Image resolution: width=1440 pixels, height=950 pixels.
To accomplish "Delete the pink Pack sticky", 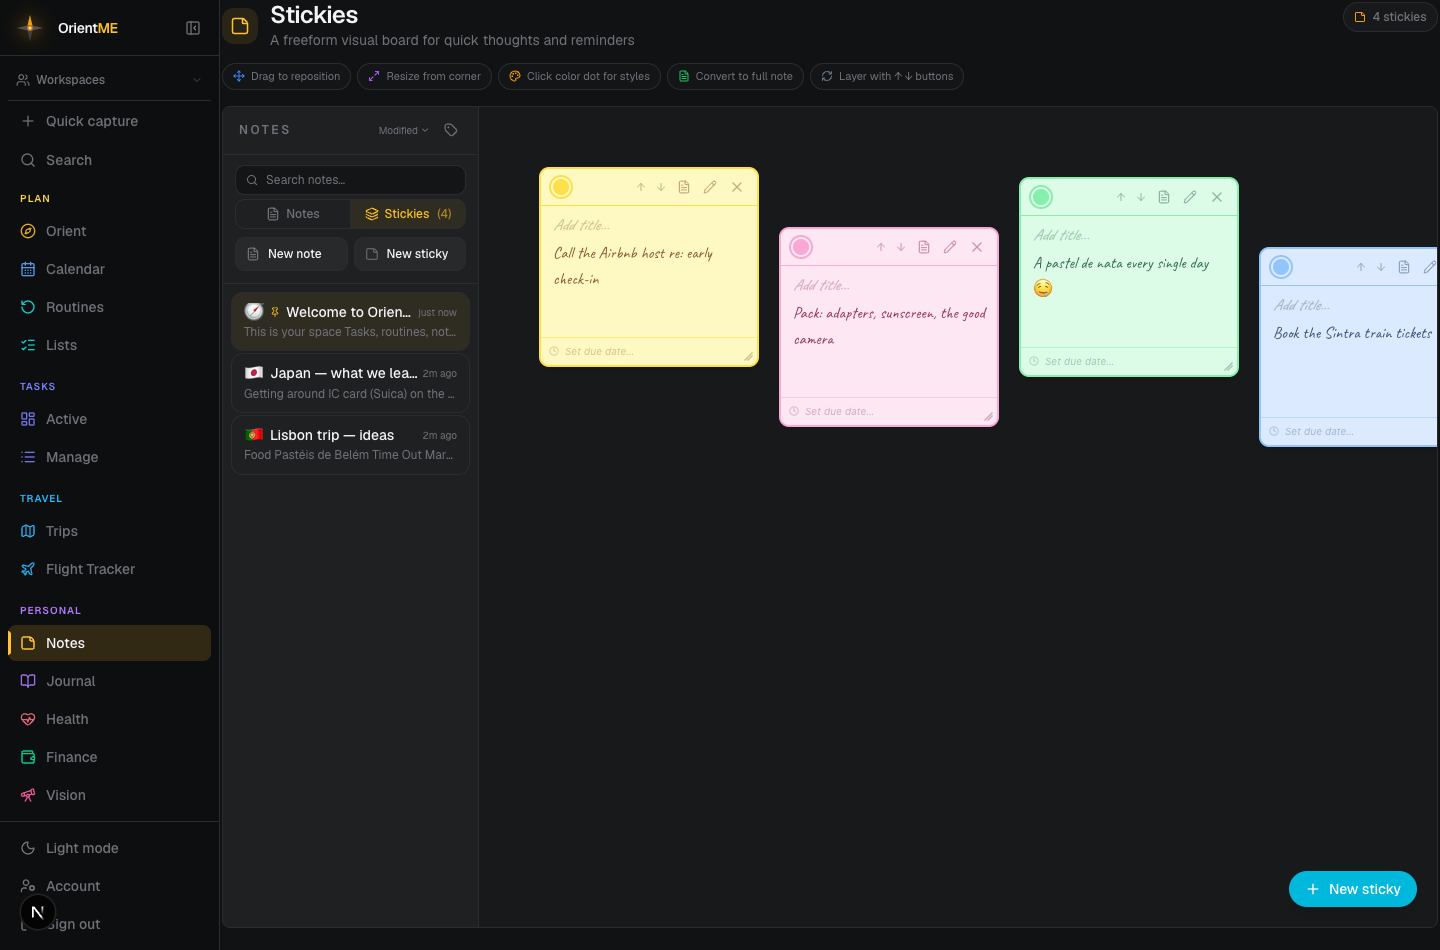I will tap(977, 247).
